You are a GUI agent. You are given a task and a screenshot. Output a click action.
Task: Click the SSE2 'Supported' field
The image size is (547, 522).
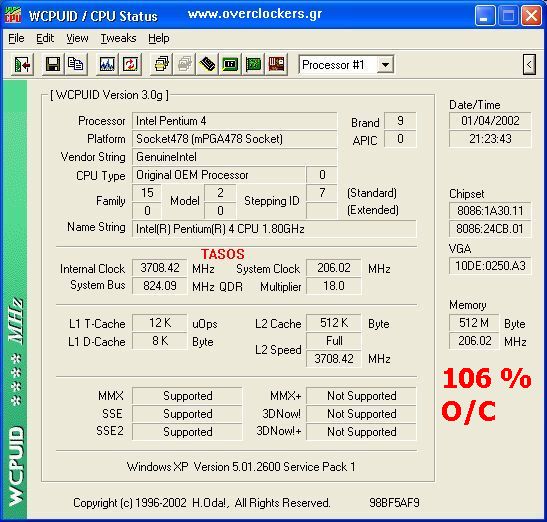(187, 432)
